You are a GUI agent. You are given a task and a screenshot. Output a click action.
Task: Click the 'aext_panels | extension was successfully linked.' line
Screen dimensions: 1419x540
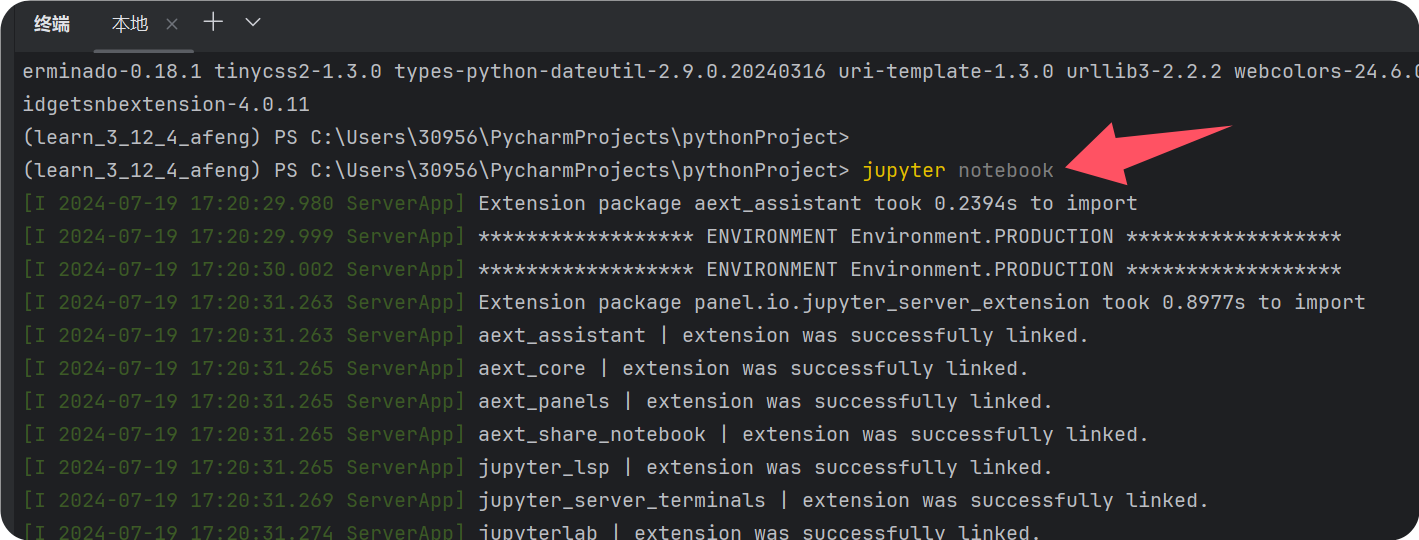tap(537, 401)
